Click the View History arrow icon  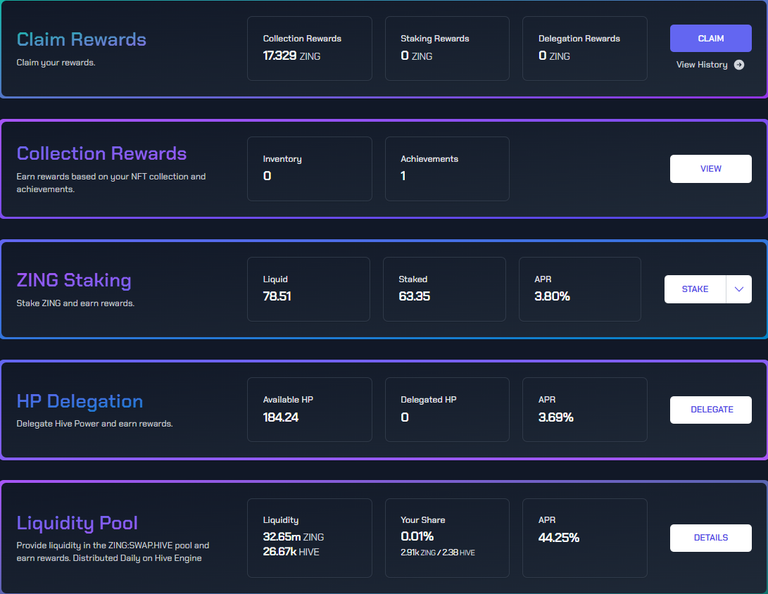pyautogui.click(x=739, y=65)
